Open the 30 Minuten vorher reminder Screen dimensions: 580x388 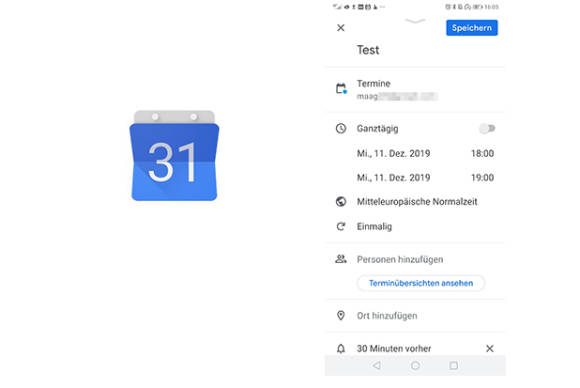coord(394,348)
